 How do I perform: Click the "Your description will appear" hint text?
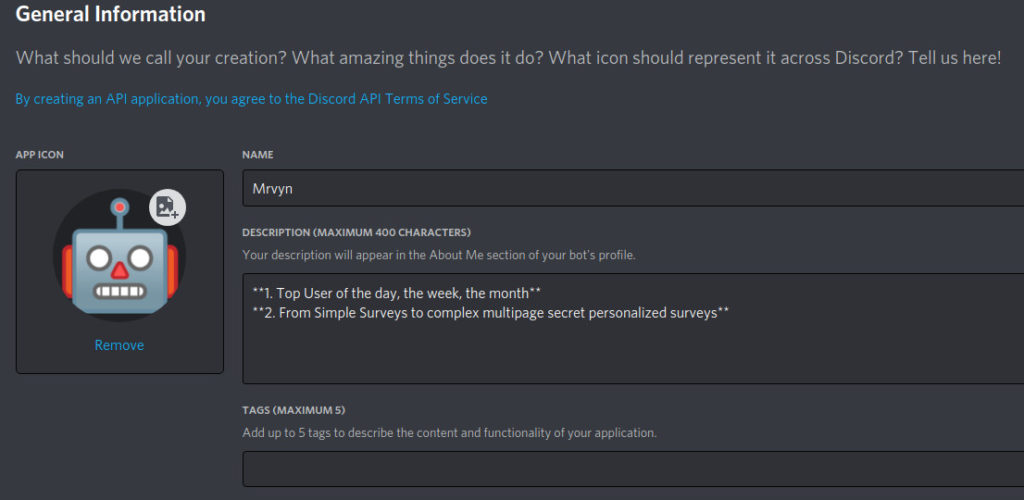(x=438, y=255)
